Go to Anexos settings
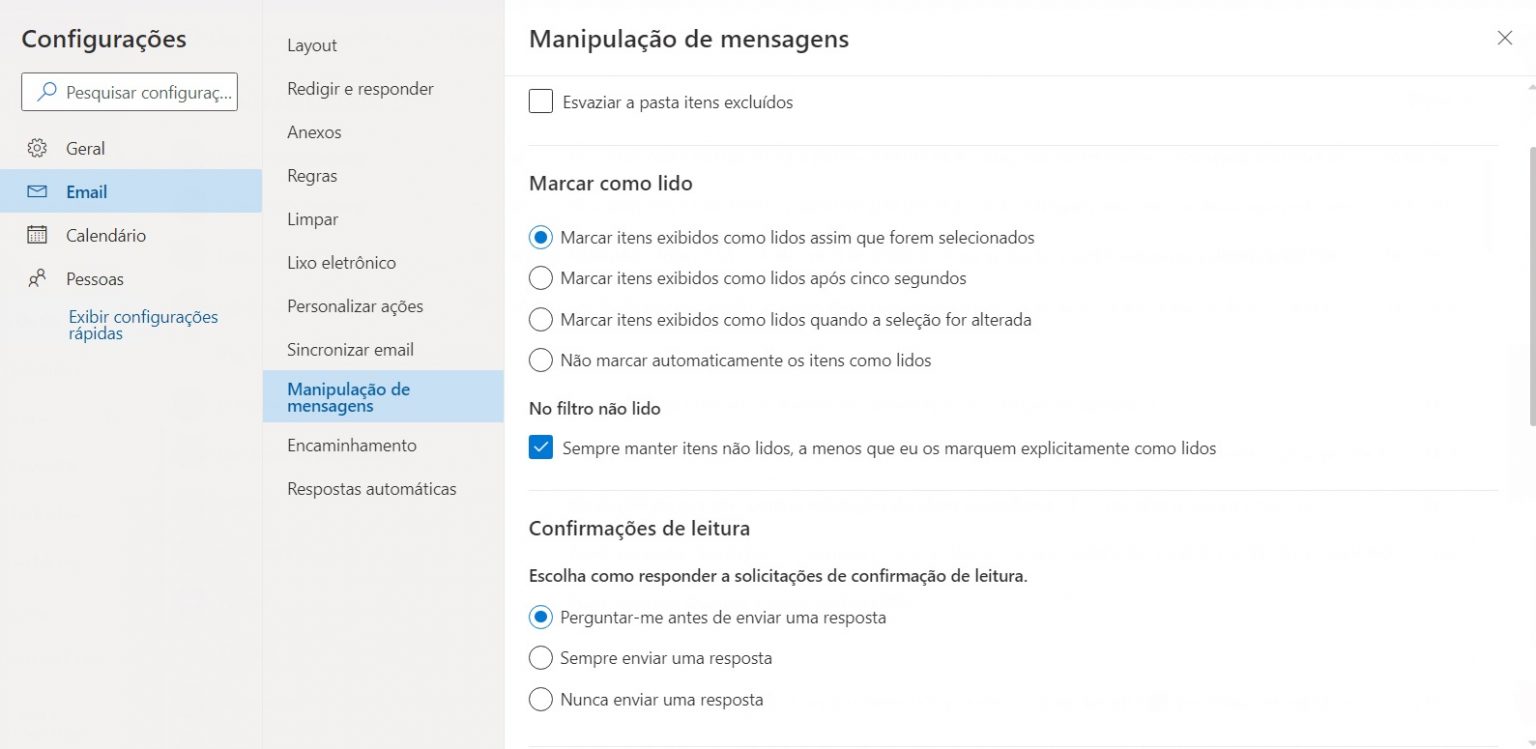The width and height of the screenshot is (1536, 749). click(x=383, y=132)
